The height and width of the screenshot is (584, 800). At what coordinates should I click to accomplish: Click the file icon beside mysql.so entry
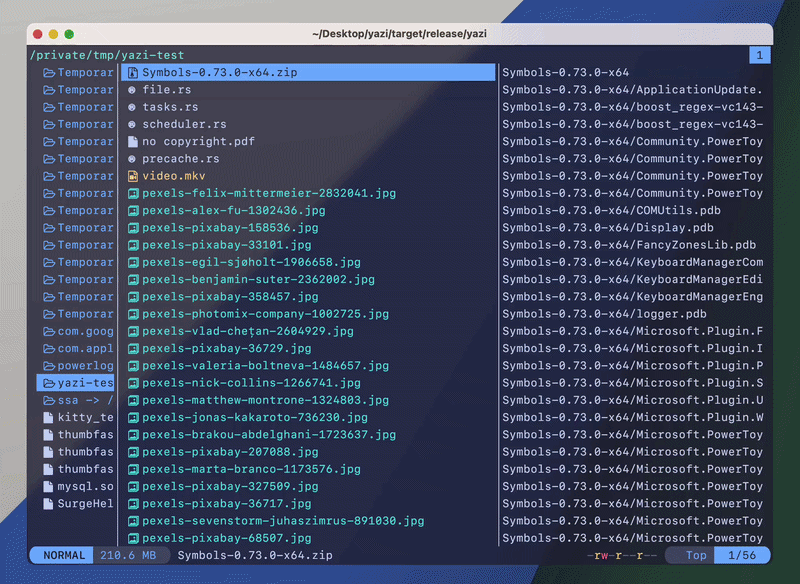coord(48,487)
